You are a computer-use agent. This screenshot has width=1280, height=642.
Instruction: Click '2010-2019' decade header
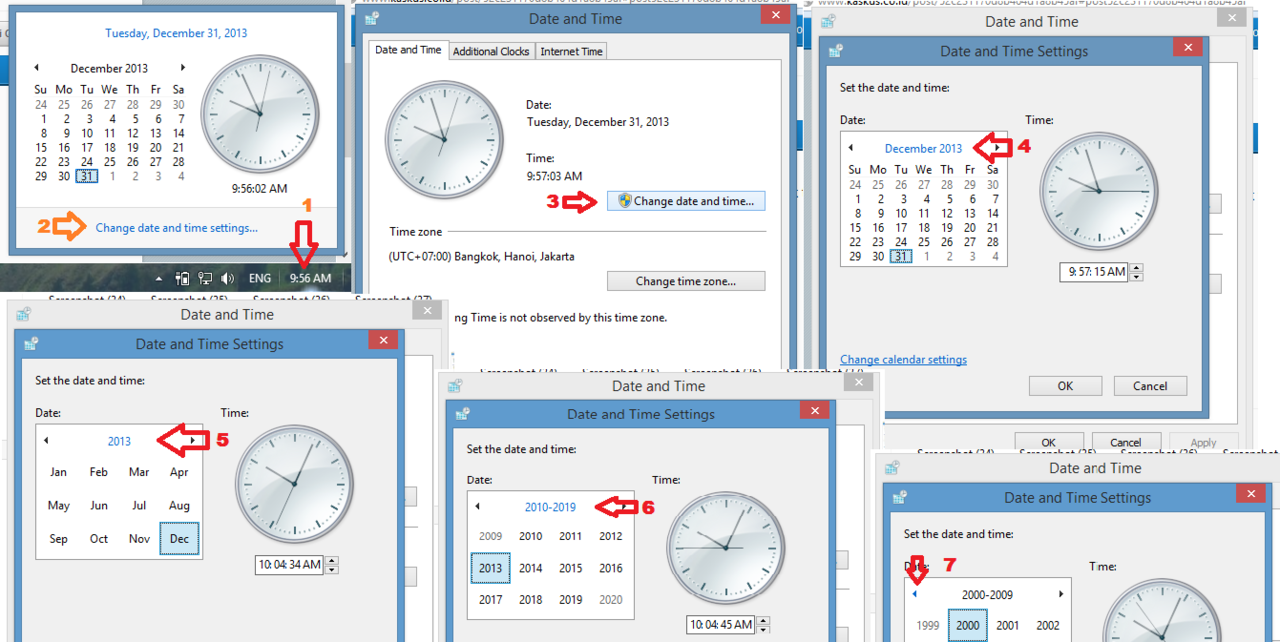click(x=550, y=508)
